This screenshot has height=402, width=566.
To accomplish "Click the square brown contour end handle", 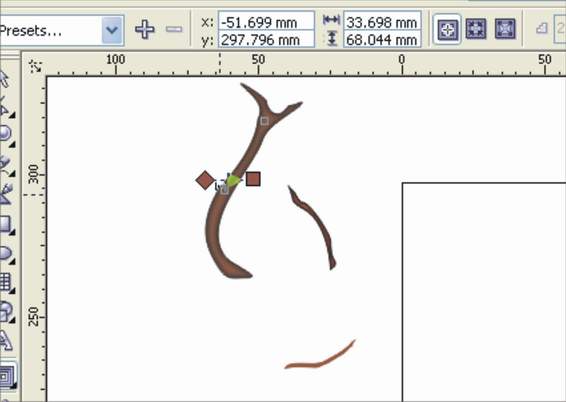I will (253, 179).
